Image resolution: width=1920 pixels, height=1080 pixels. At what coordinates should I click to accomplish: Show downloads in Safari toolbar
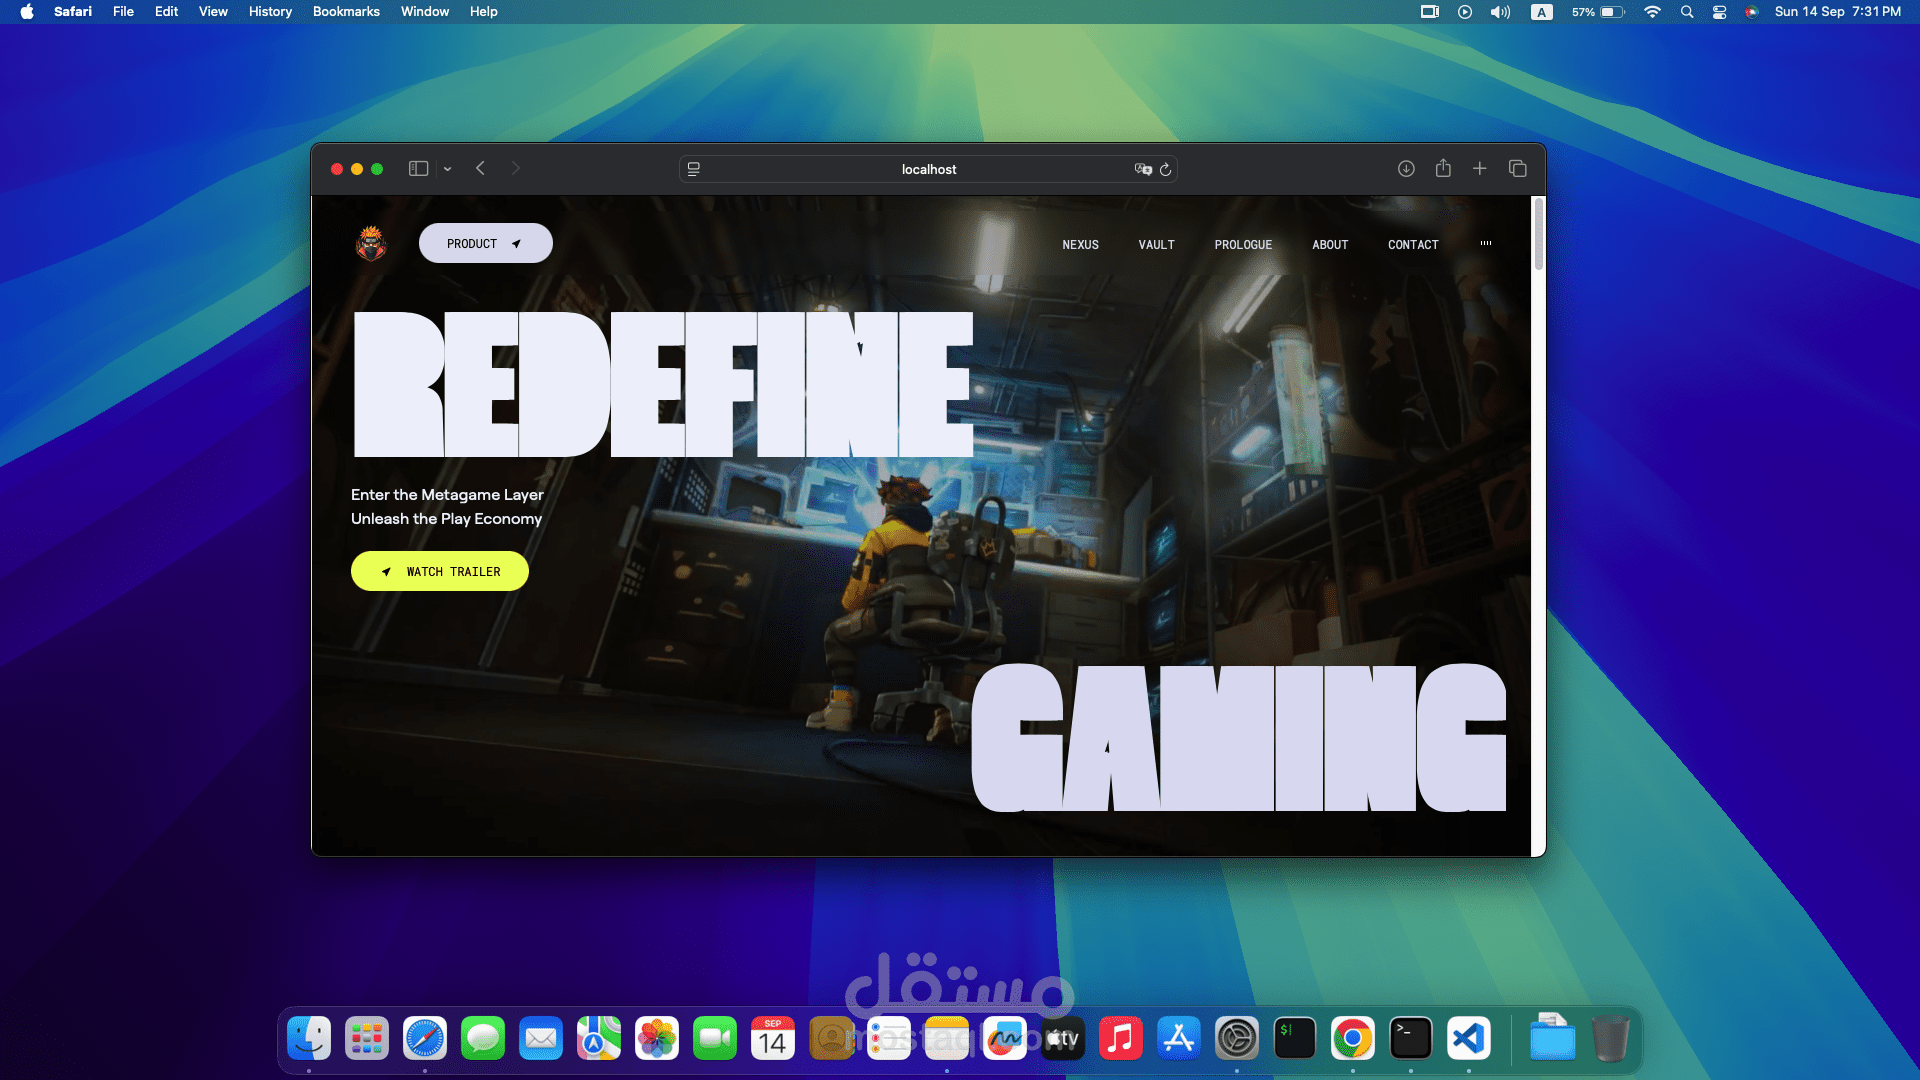(1406, 169)
